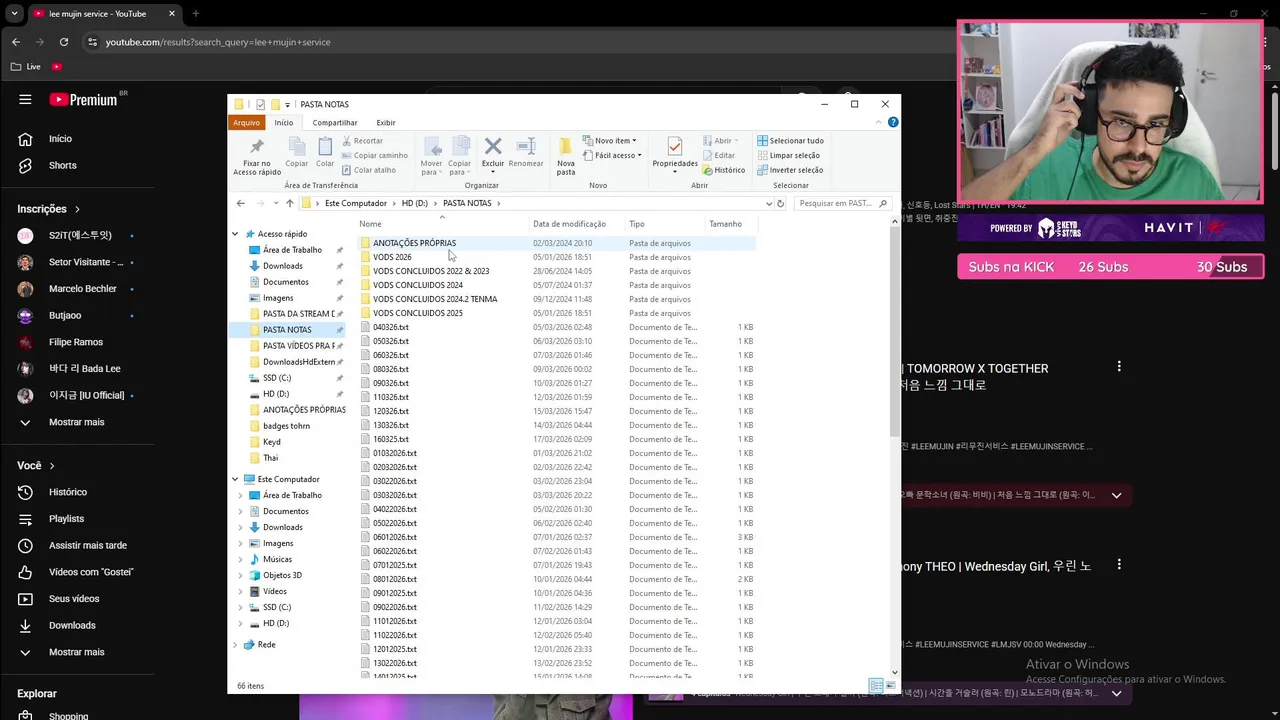Sort by Data de modificação column header
Viewport: 1280px width, 720px height.
(569, 224)
